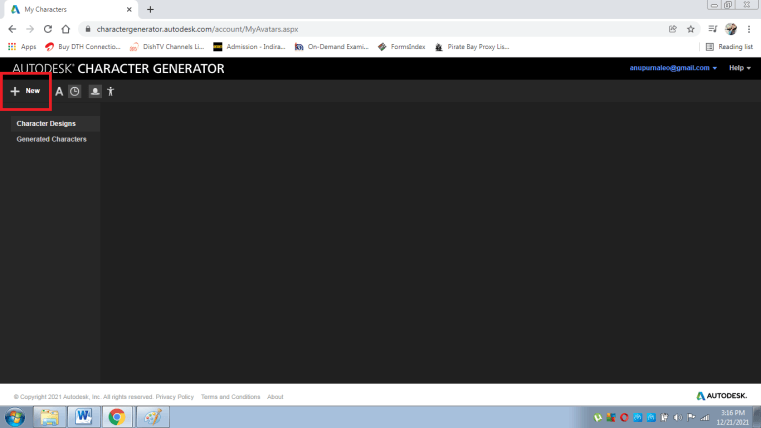The height and width of the screenshot is (428, 761).
Task: Click the browser forward arrow
Action: point(30,29)
